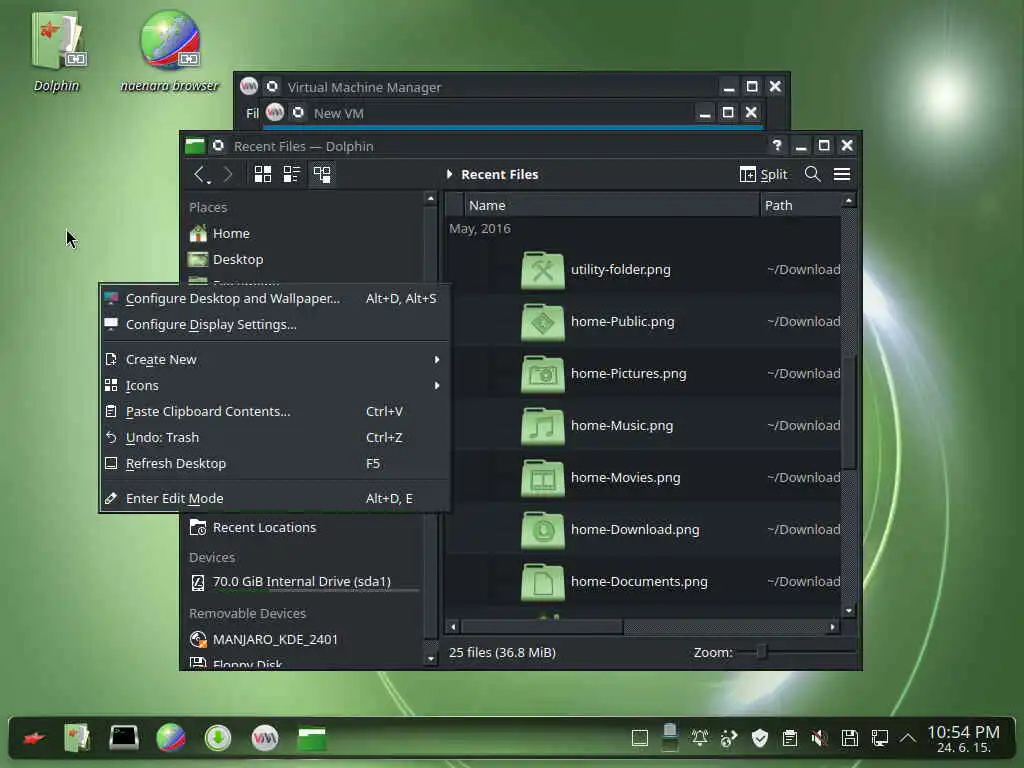Screen dimensions: 1024x768
Task: Expand the Recent Files breadcrumb arrow
Action: click(x=449, y=174)
